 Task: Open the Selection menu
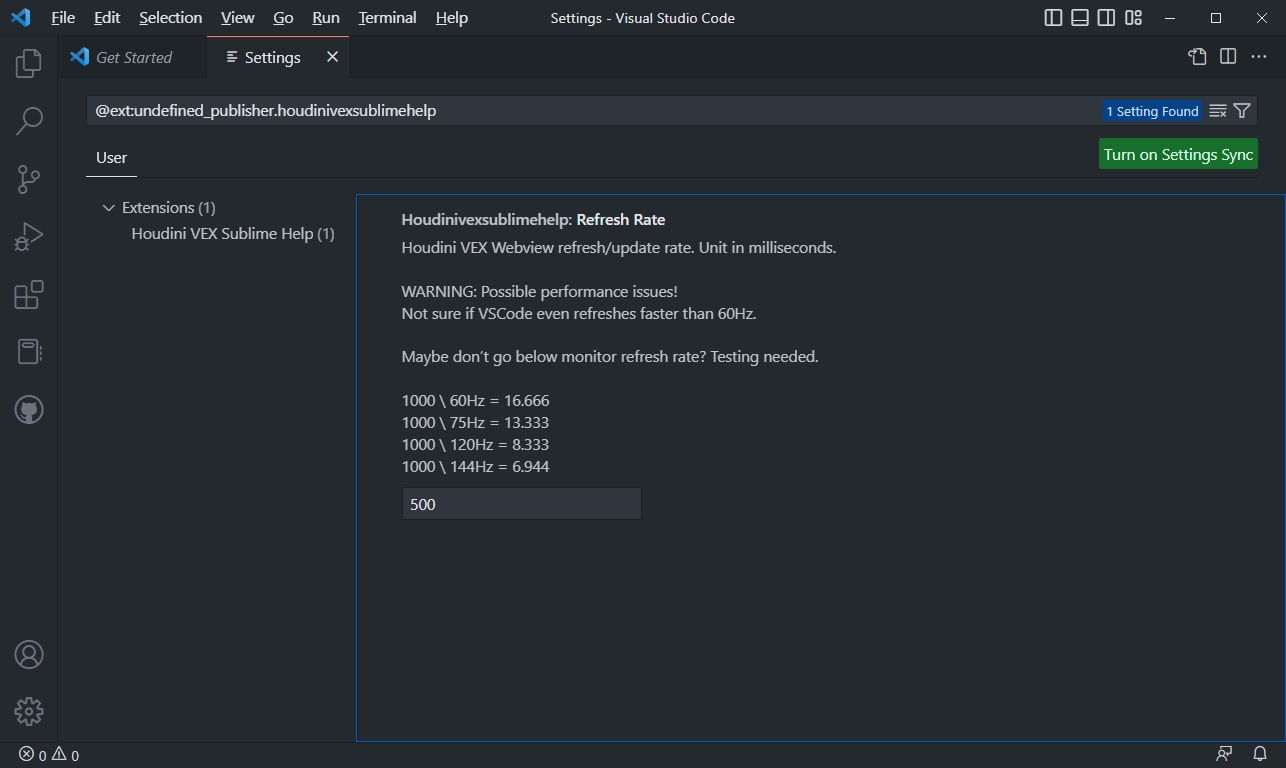tap(170, 18)
